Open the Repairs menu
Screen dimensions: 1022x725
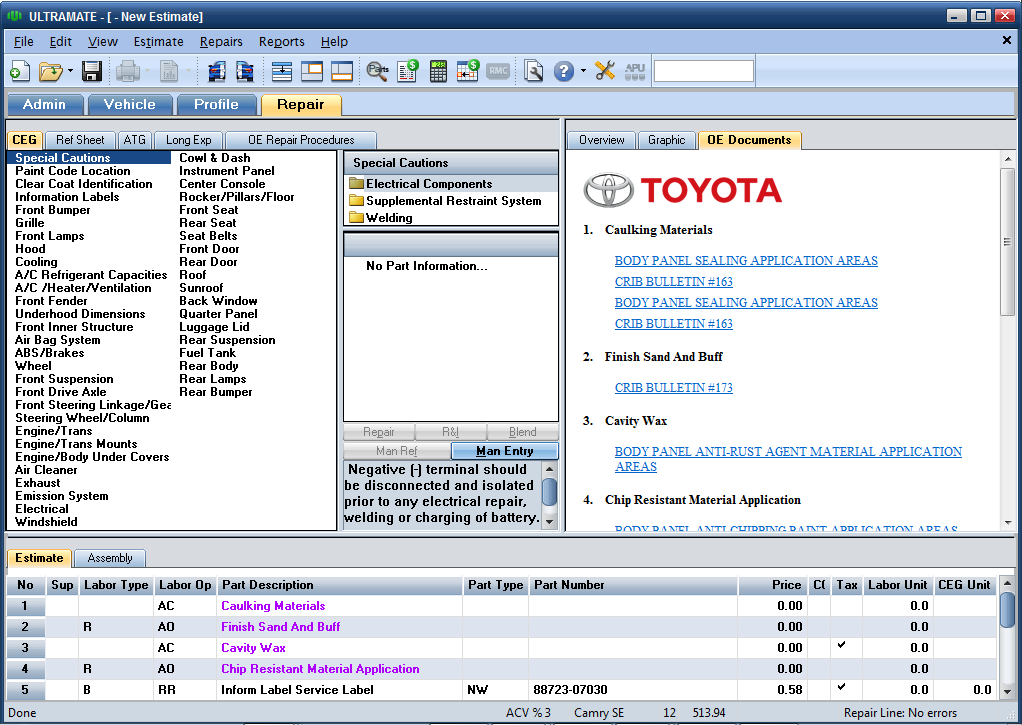click(221, 42)
